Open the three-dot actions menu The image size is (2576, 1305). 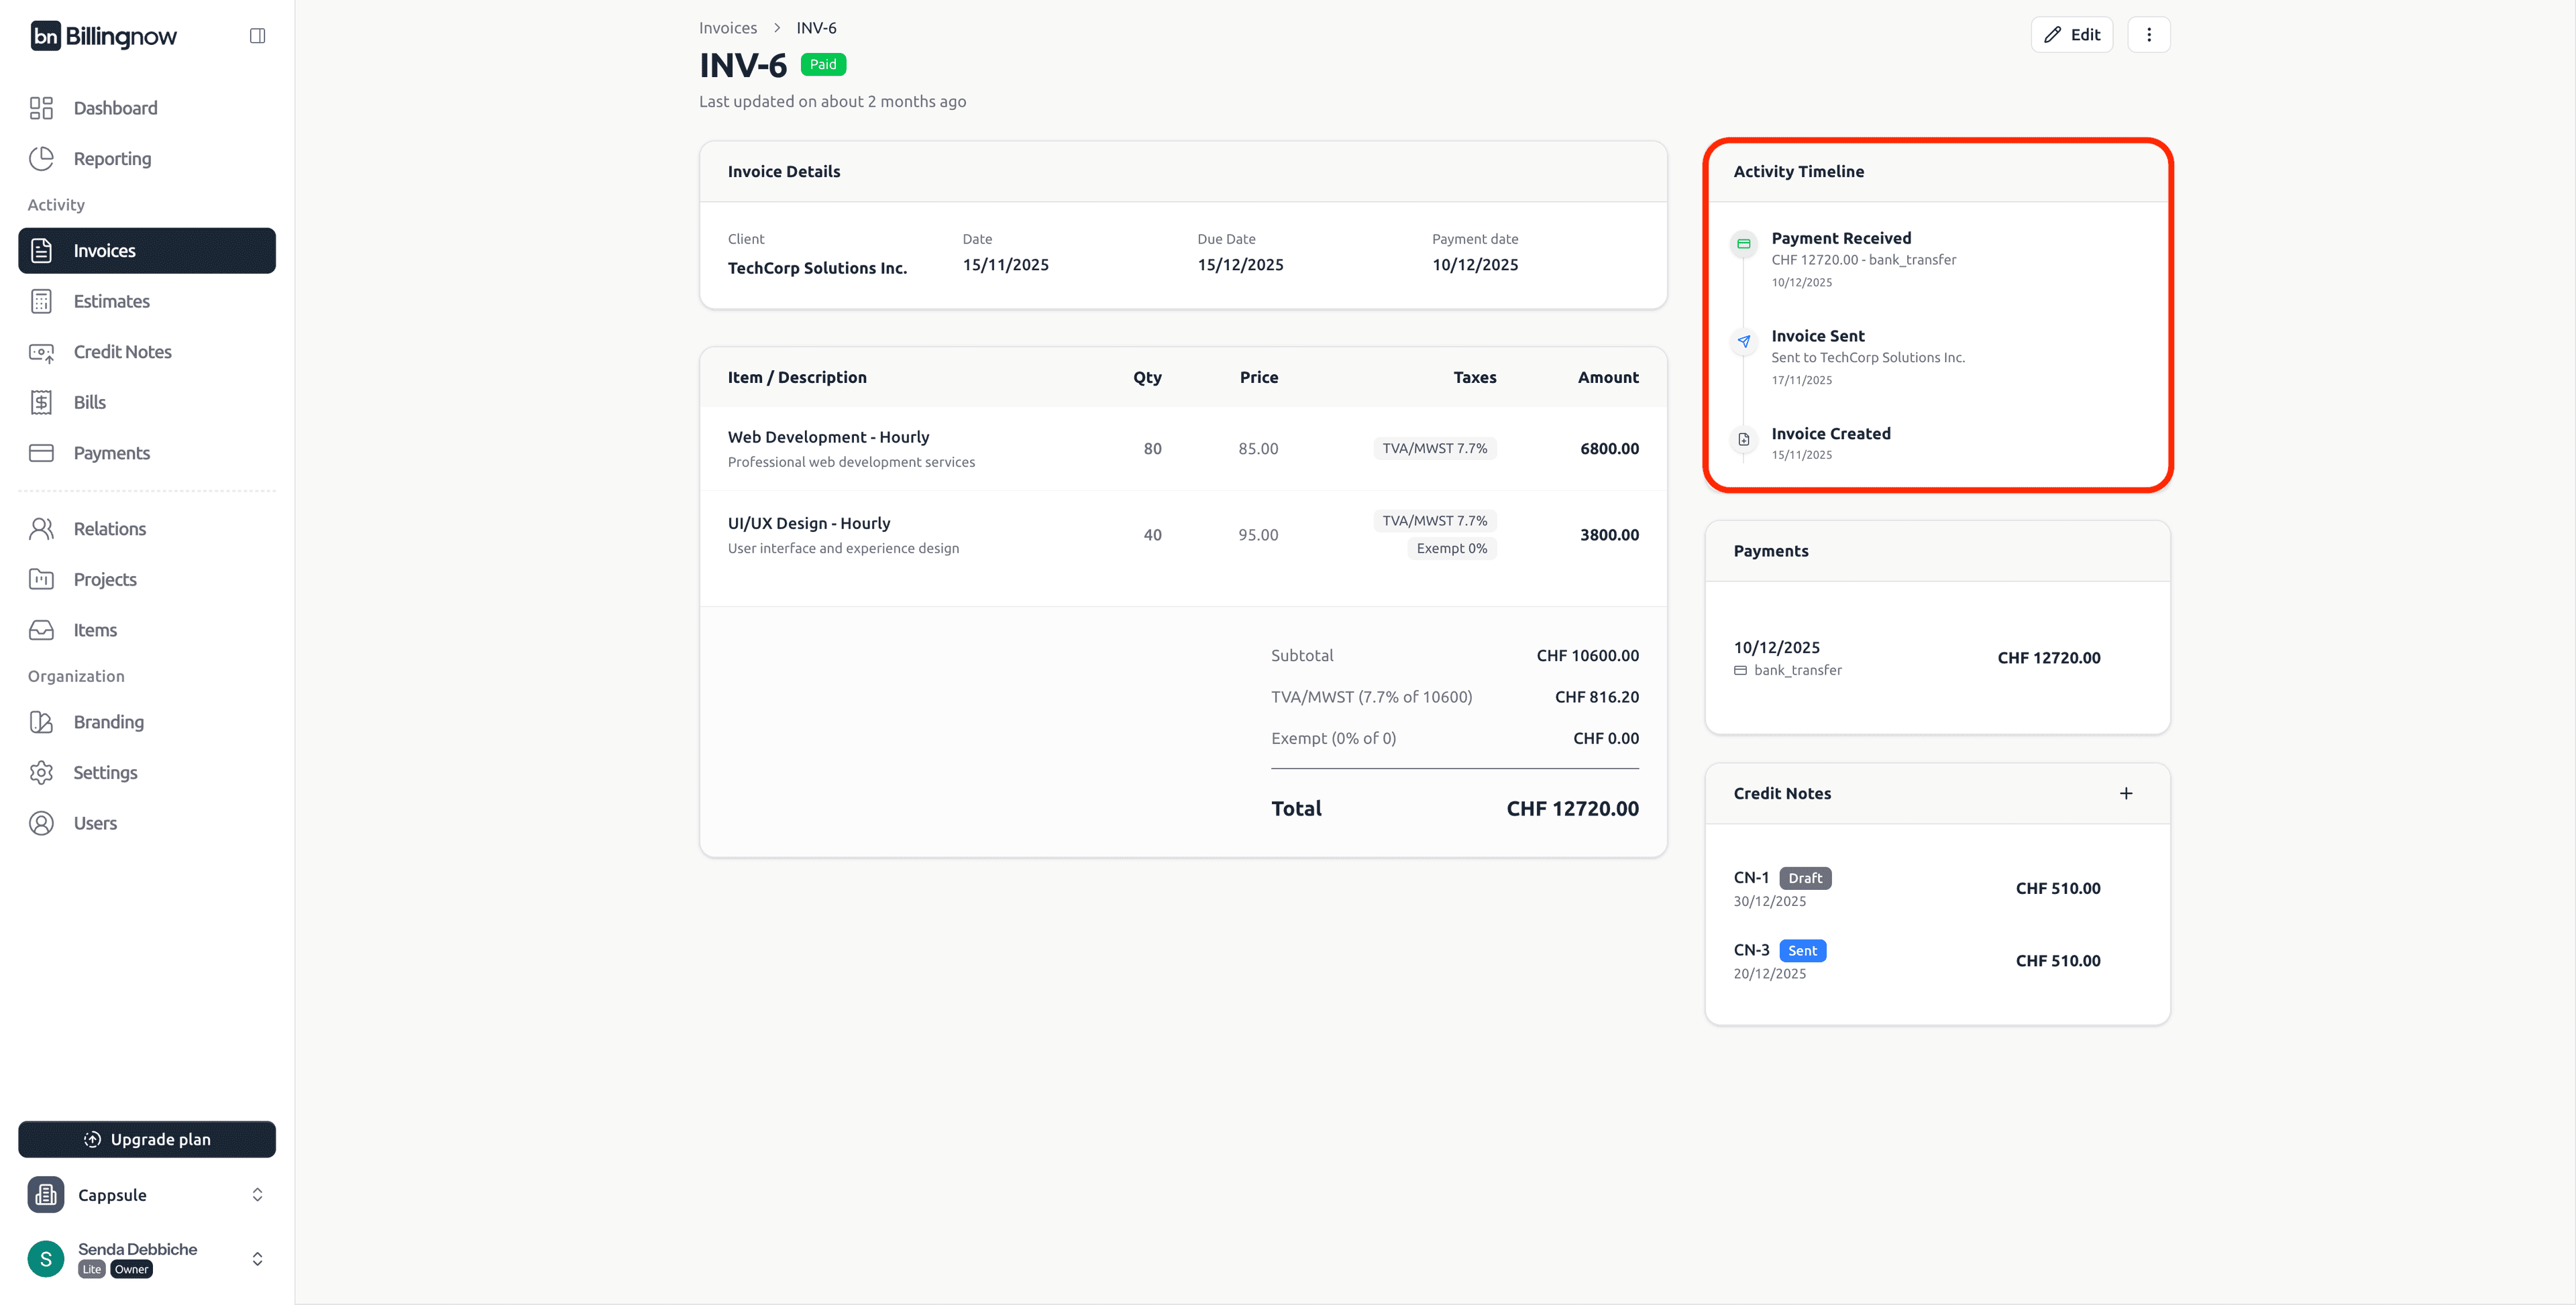coord(2149,34)
